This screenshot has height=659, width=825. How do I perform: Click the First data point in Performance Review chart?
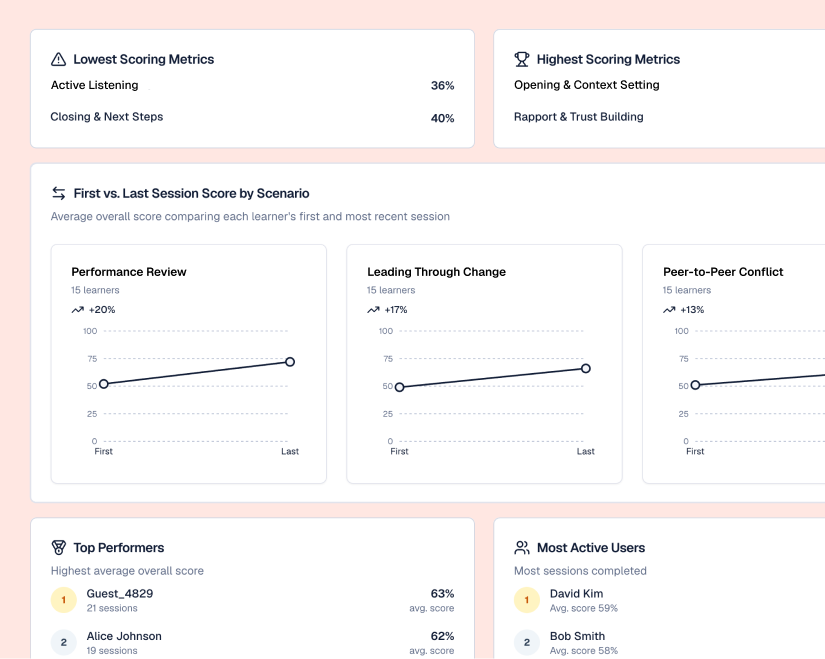pos(104,384)
